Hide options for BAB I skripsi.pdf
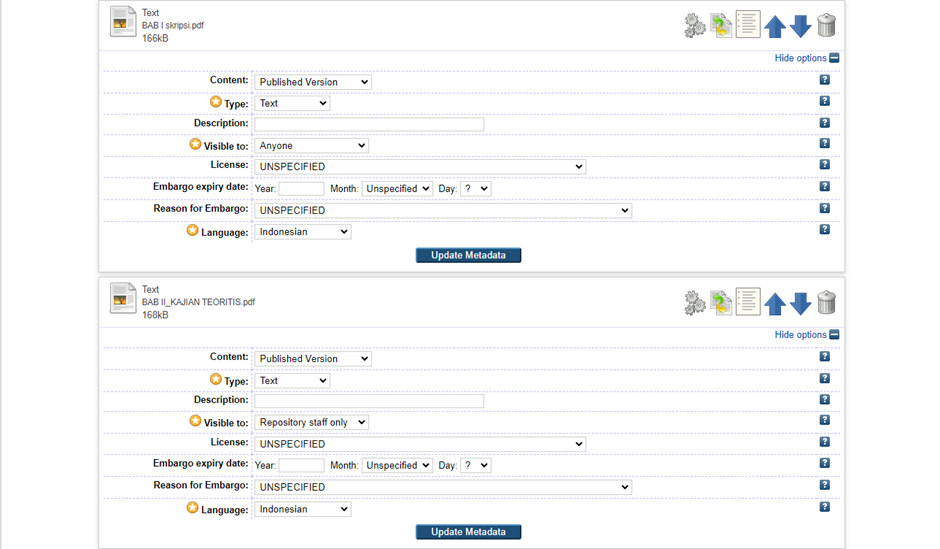Viewport: 940px width, 549px height. point(806,58)
